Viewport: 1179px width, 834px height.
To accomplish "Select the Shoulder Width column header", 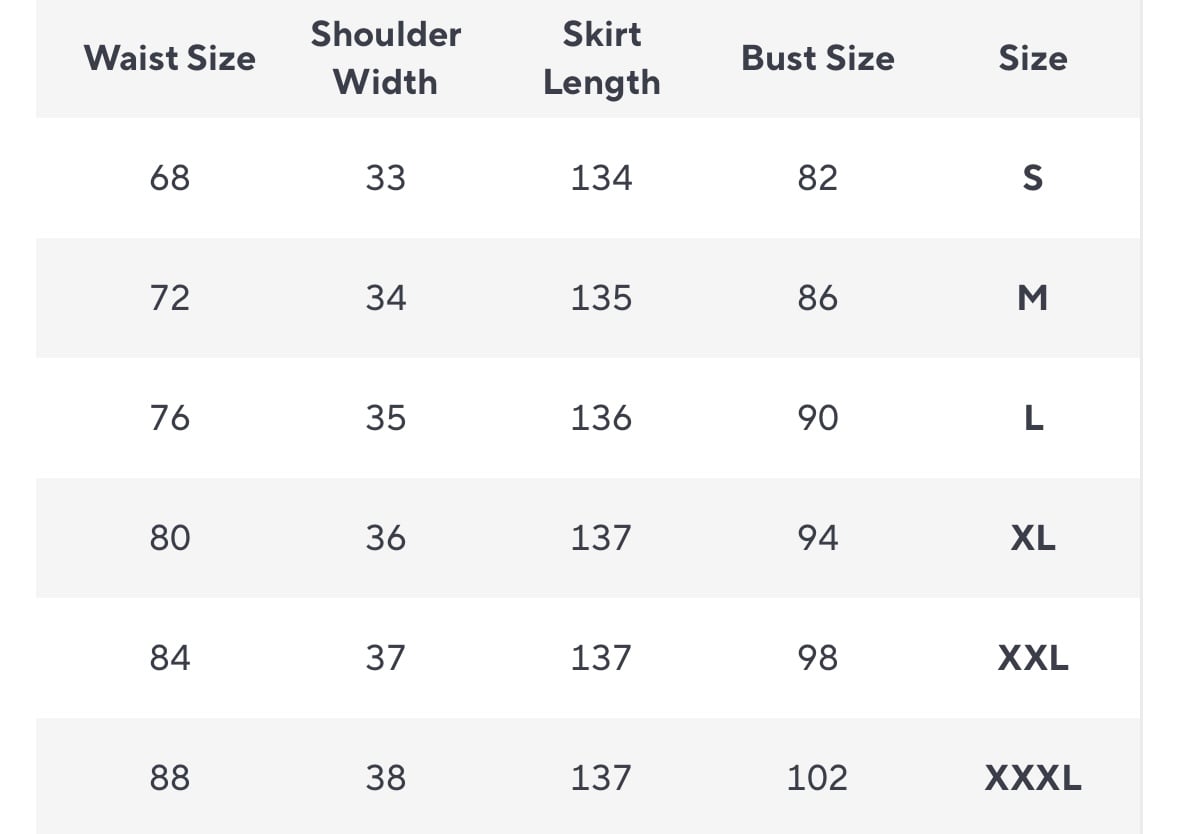I will point(386,58).
